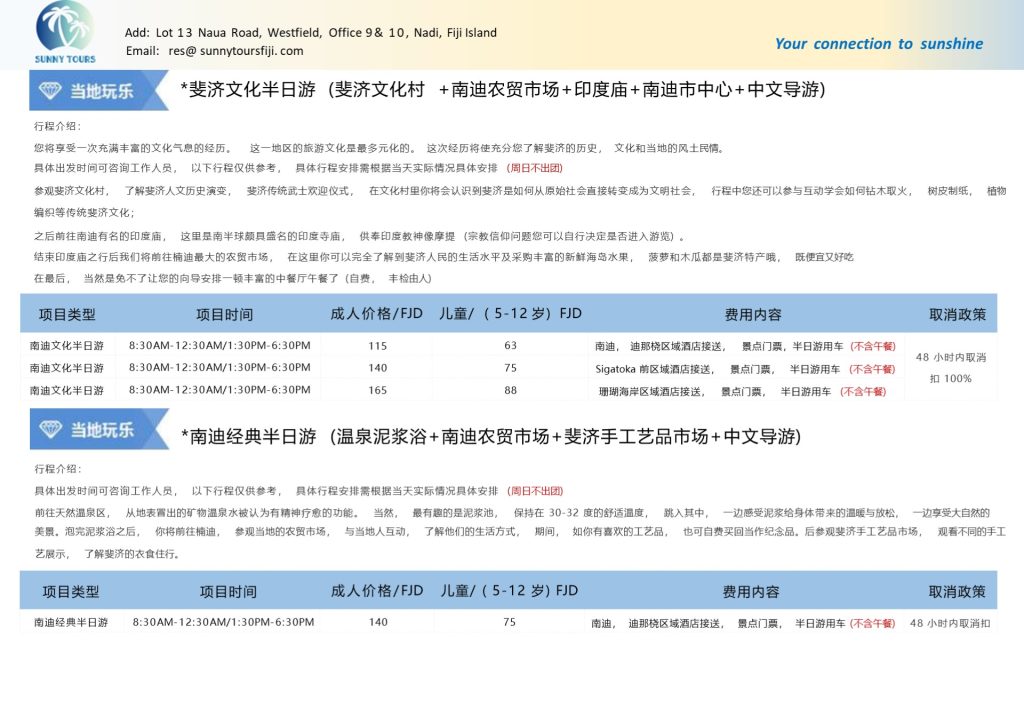The height and width of the screenshot is (724, 1024).
Task: Click the sentence starting 您将享受一次充满丰富的文化气息
Action: [x=379, y=148]
